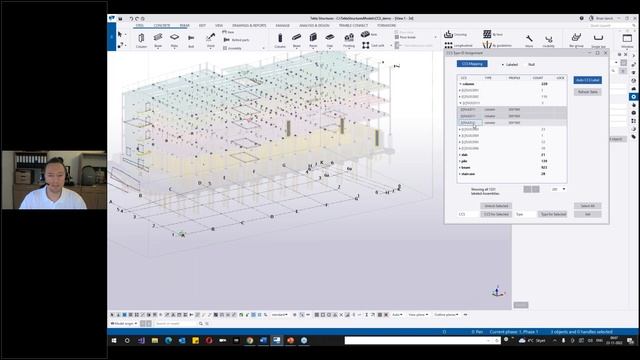Open the View plane dropdown
This screenshot has height=360, width=640.
(418, 315)
